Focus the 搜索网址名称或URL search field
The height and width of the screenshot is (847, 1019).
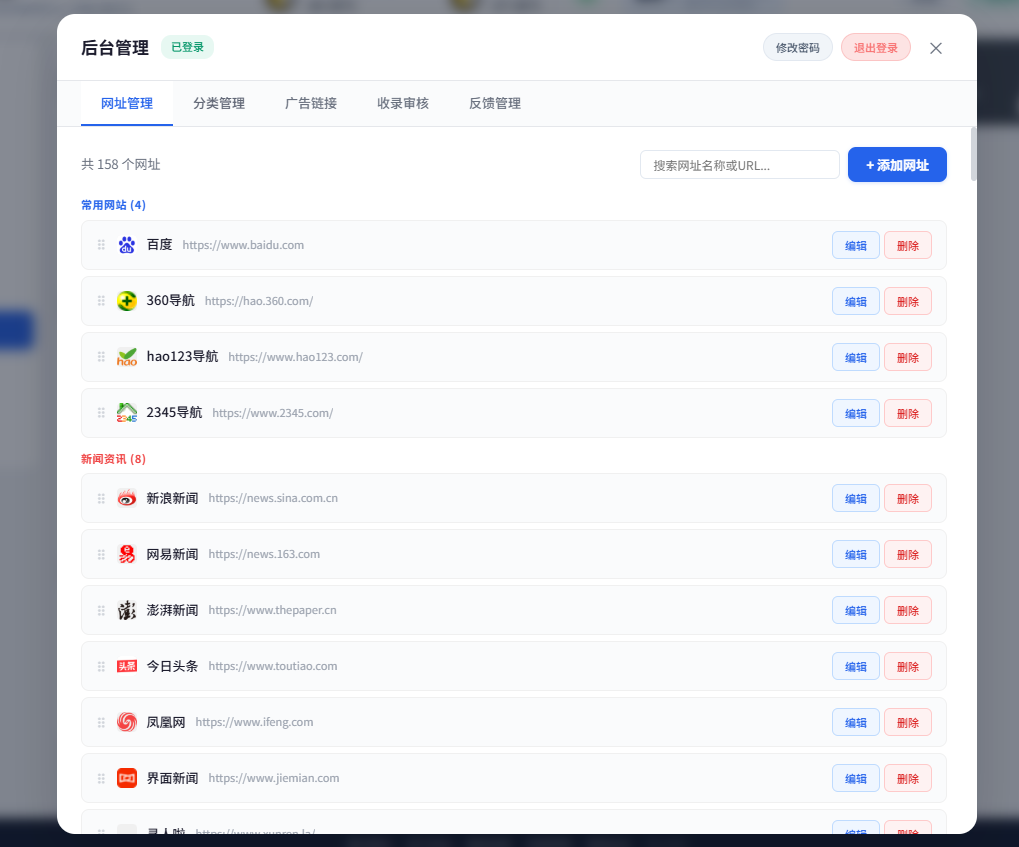click(740, 165)
